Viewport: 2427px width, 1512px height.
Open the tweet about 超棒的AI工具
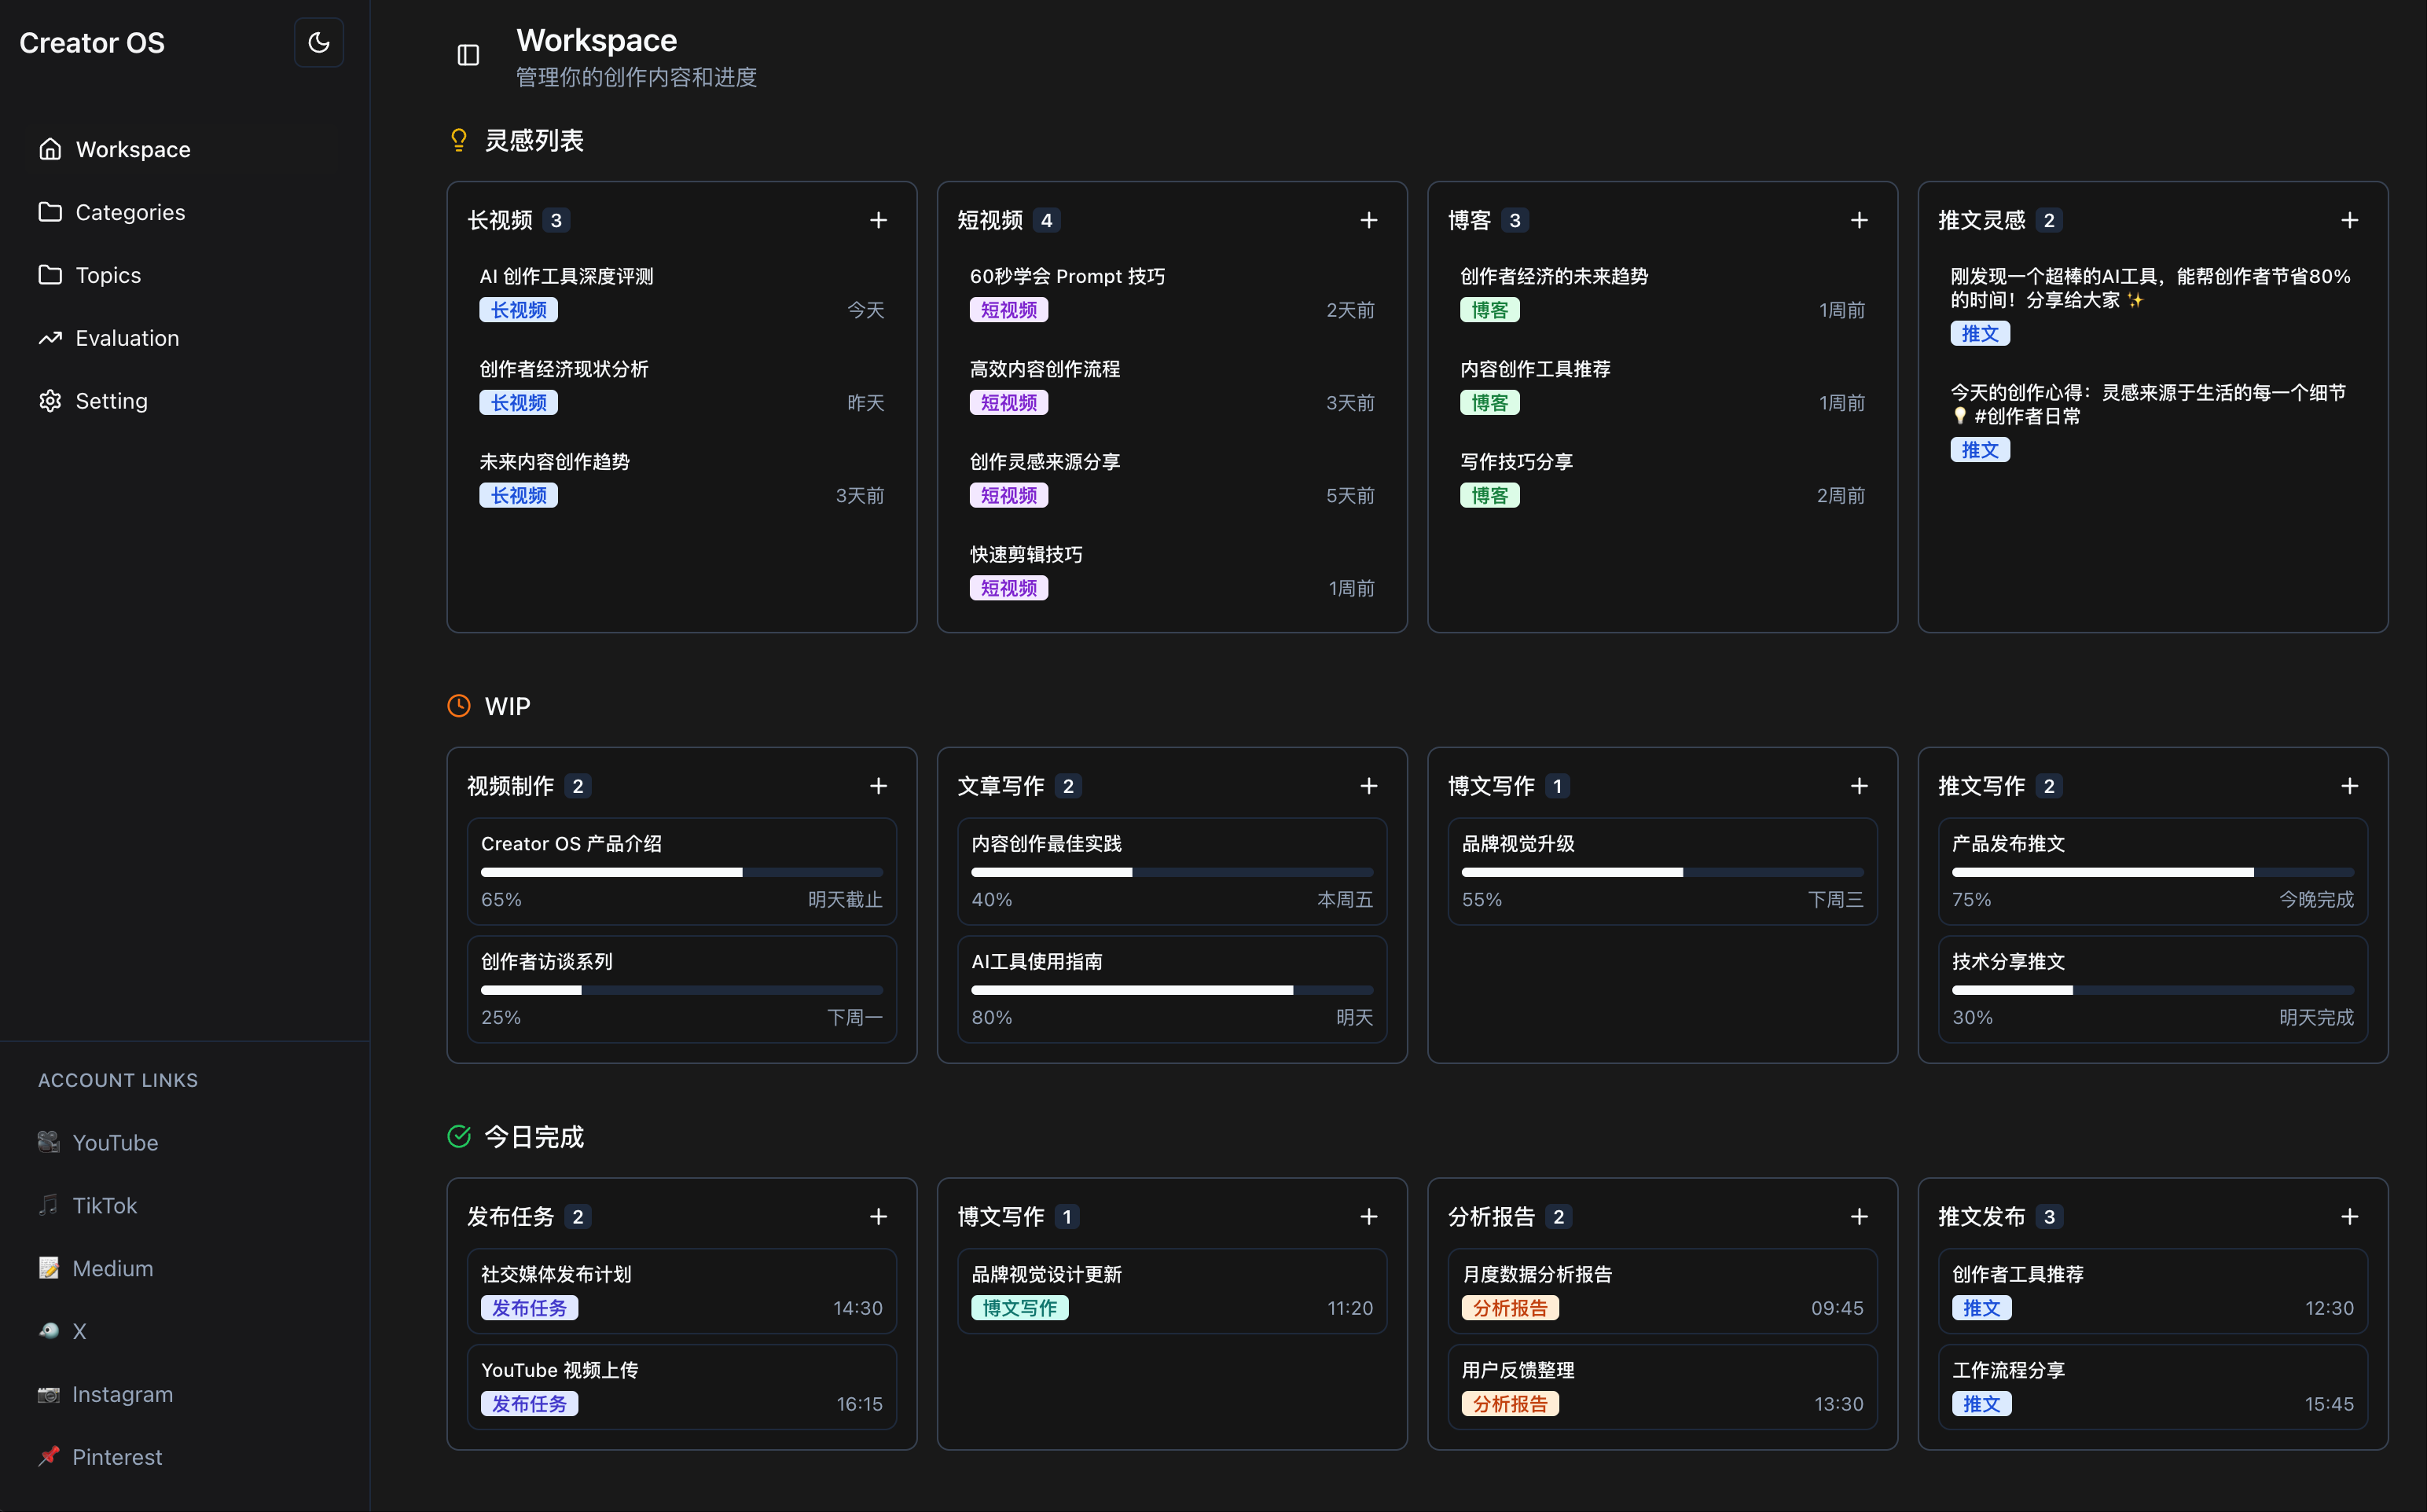2153,304
